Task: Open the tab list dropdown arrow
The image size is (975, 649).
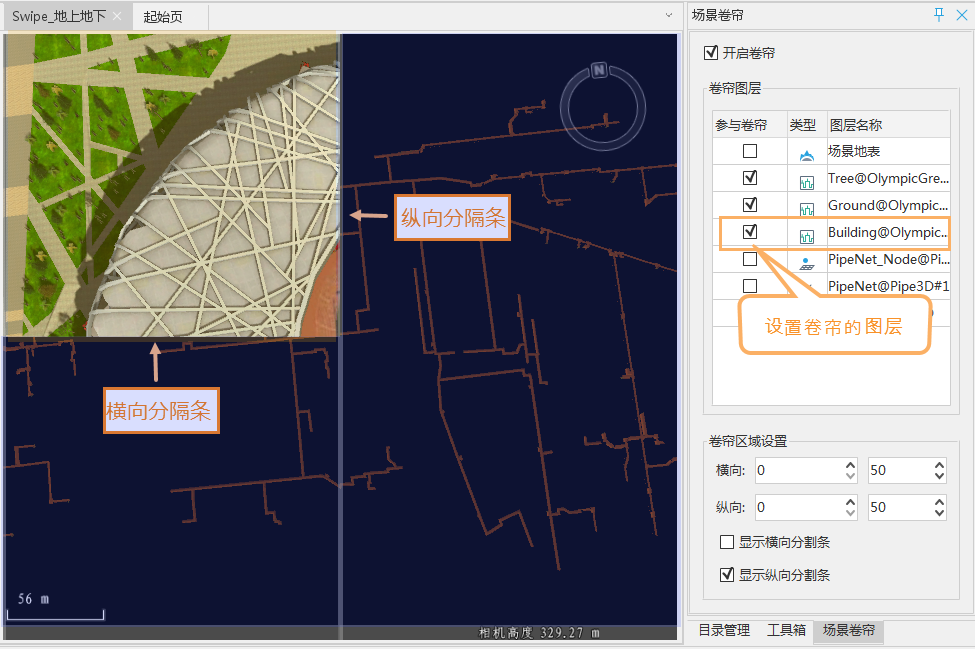Action: tap(669, 16)
